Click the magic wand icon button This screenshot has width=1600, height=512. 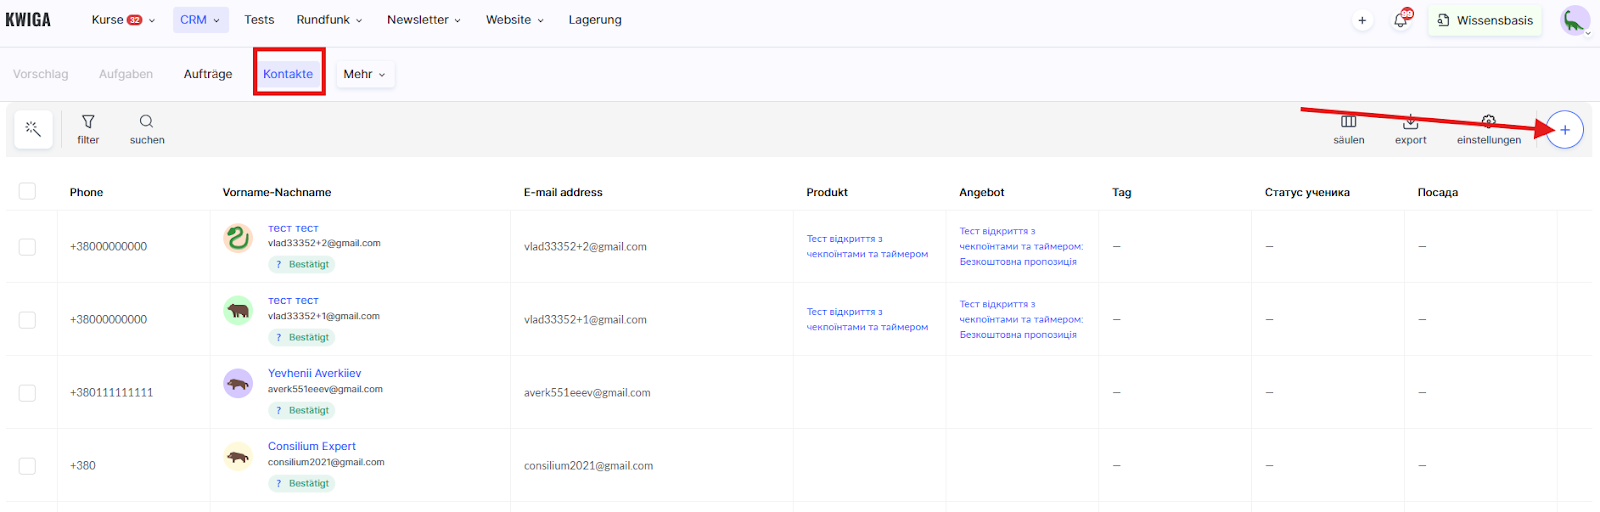click(33, 129)
